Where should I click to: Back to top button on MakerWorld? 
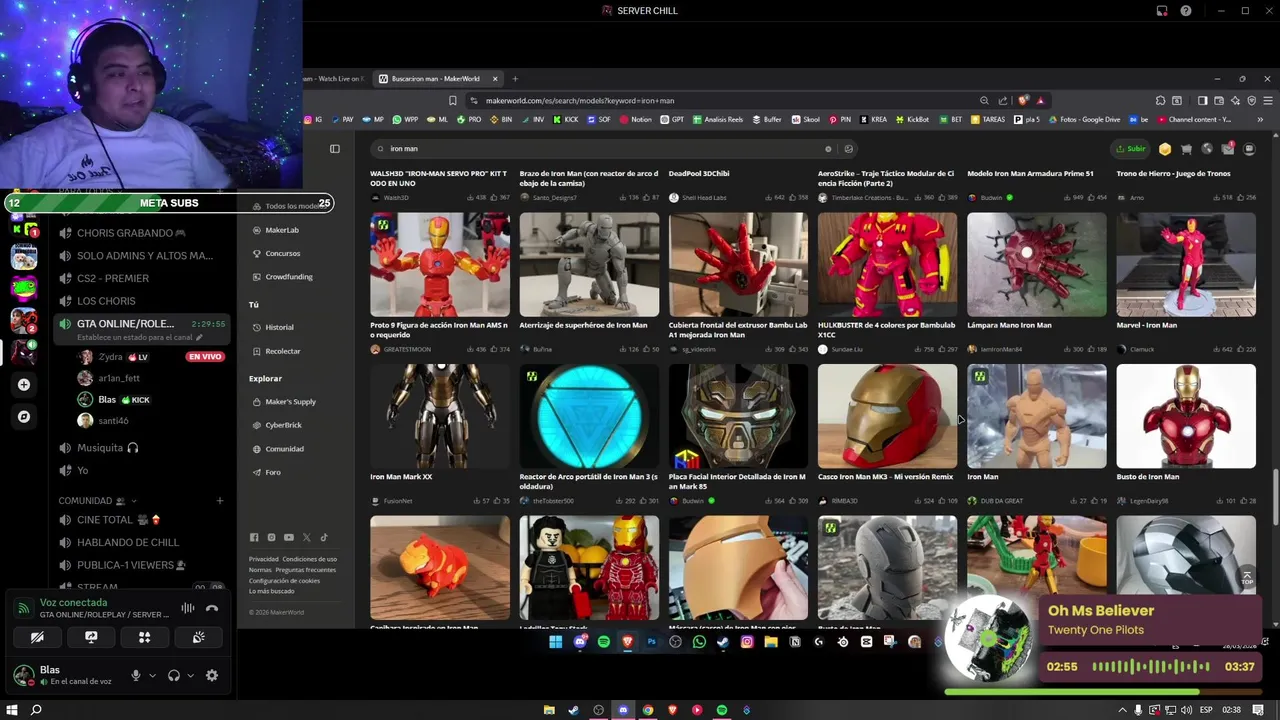click(x=1246, y=578)
